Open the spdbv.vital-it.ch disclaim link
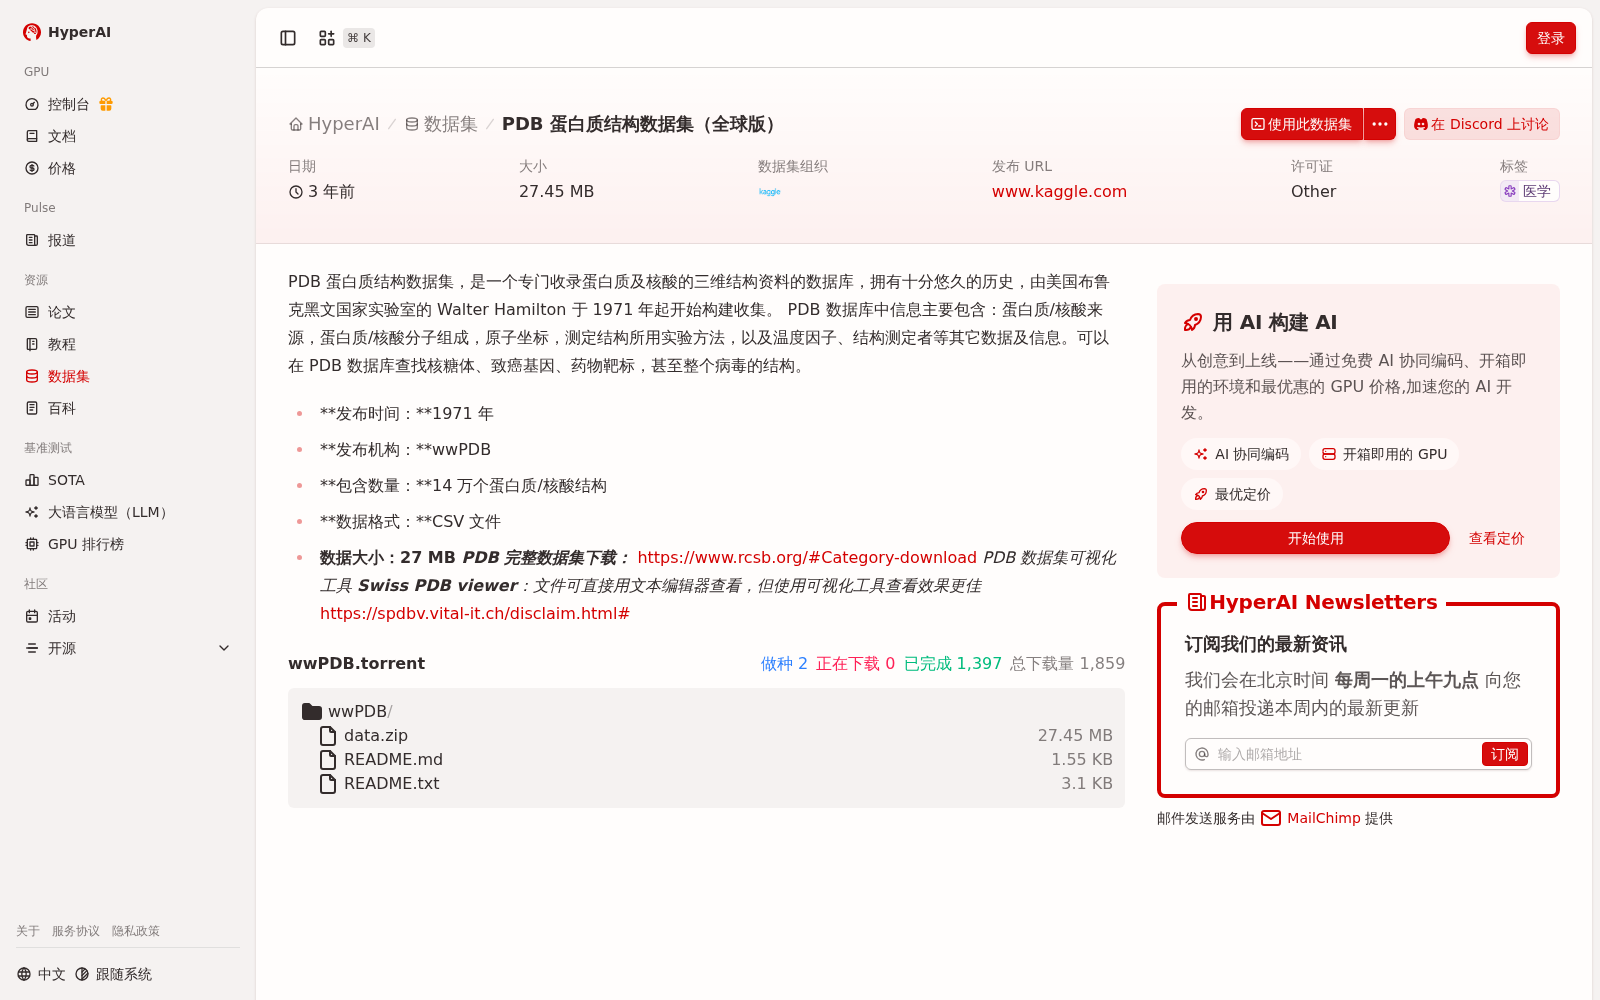Viewport: 1600px width, 1000px height. [x=475, y=613]
